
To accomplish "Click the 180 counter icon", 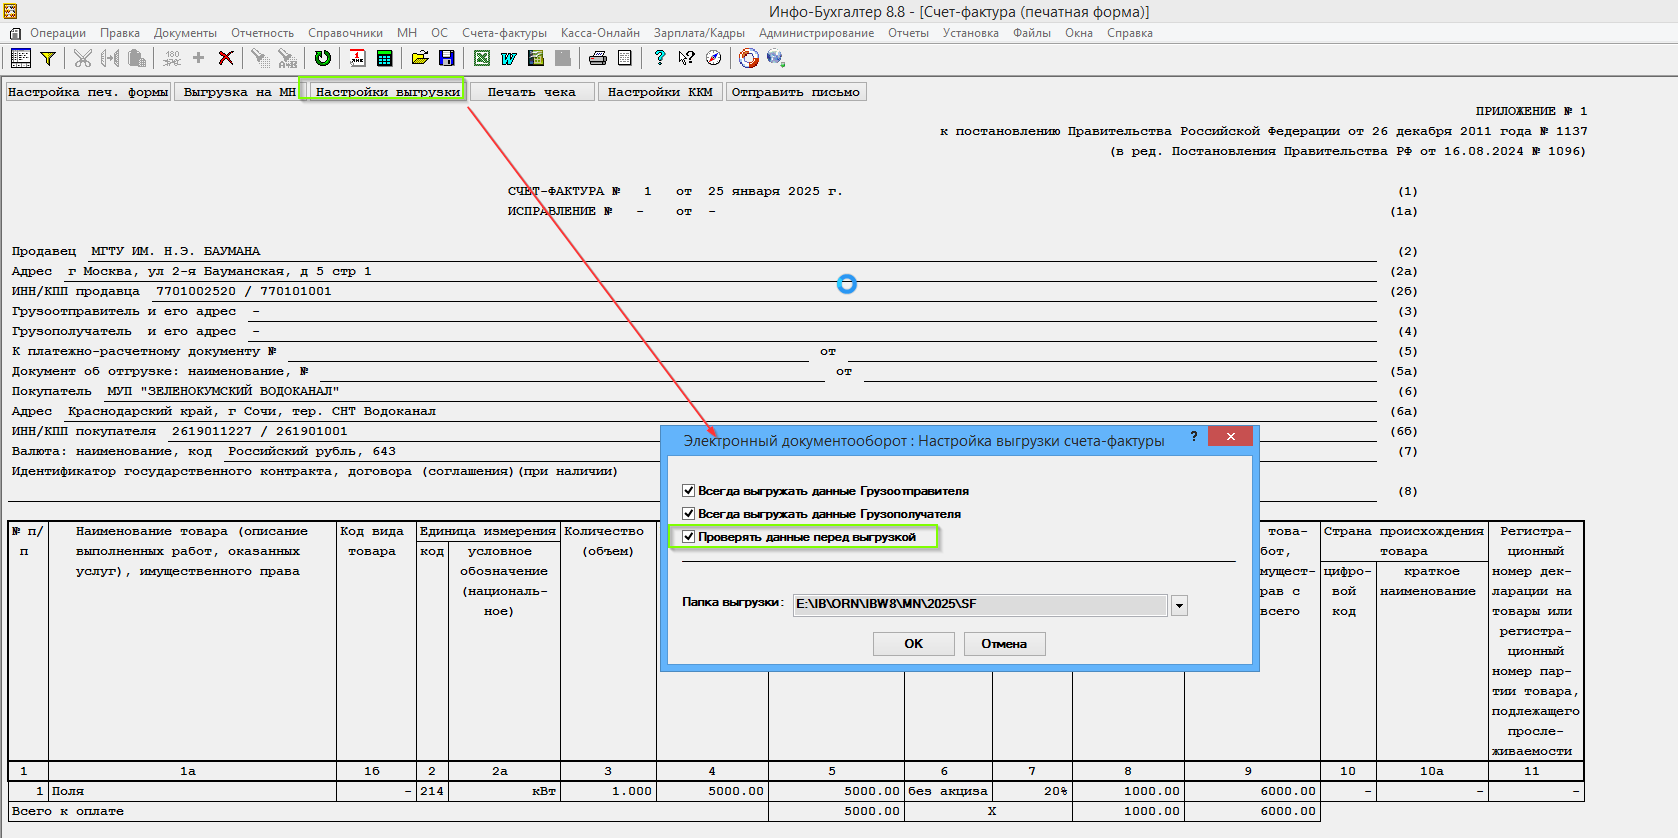I will [172, 58].
